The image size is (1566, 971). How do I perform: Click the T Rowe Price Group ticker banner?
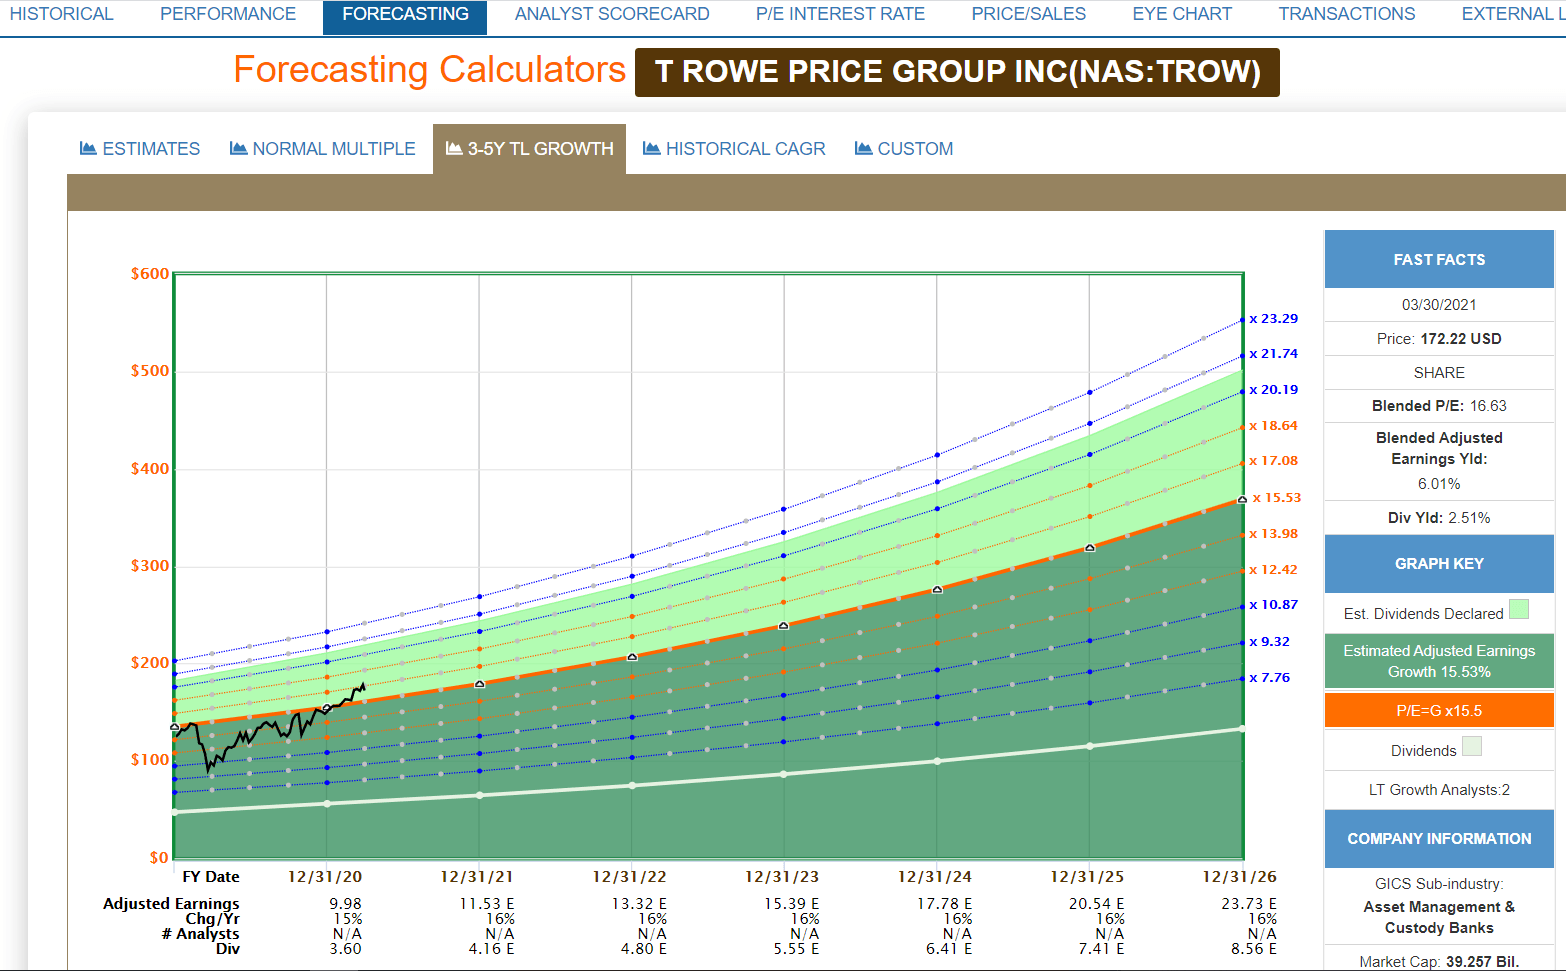pos(957,72)
